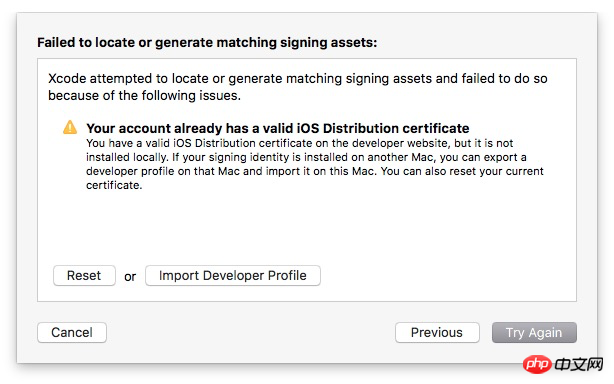Screen dimensions: 614x384
Task: Reset the current distribution certificate
Action: [x=84, y=276]
